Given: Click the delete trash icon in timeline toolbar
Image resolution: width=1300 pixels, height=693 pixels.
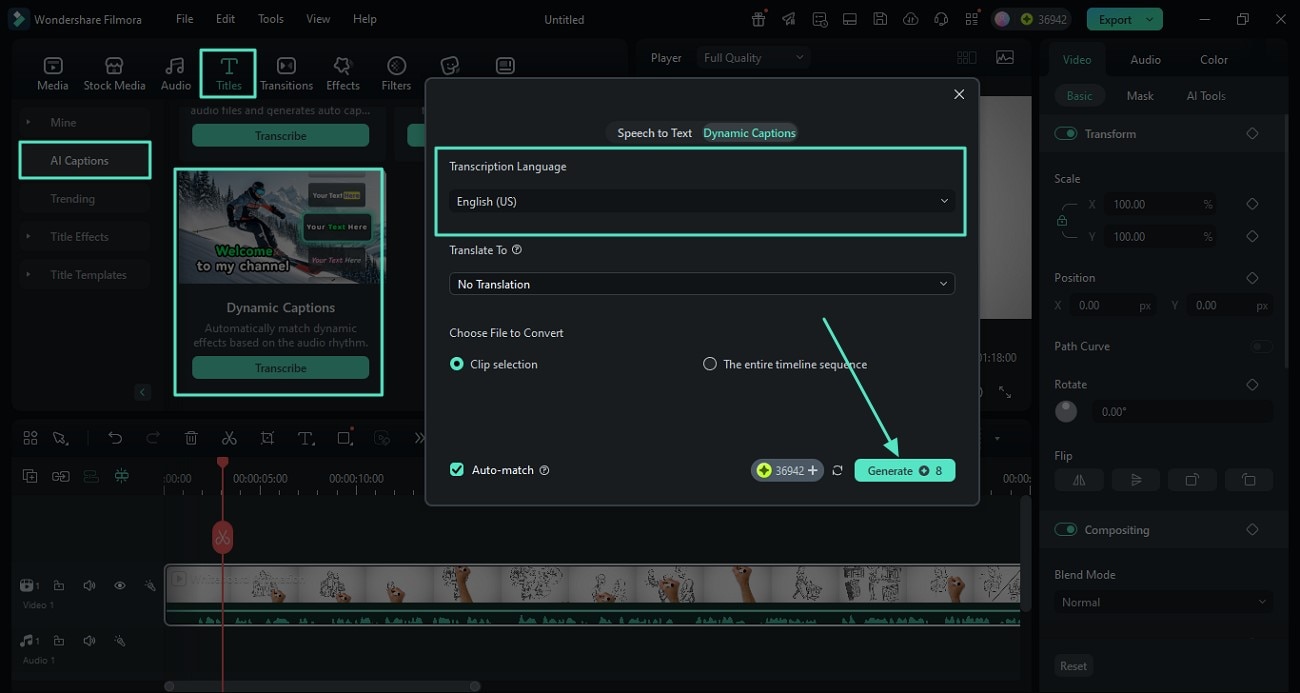Looking at the screenshot, I should (191, 438).
